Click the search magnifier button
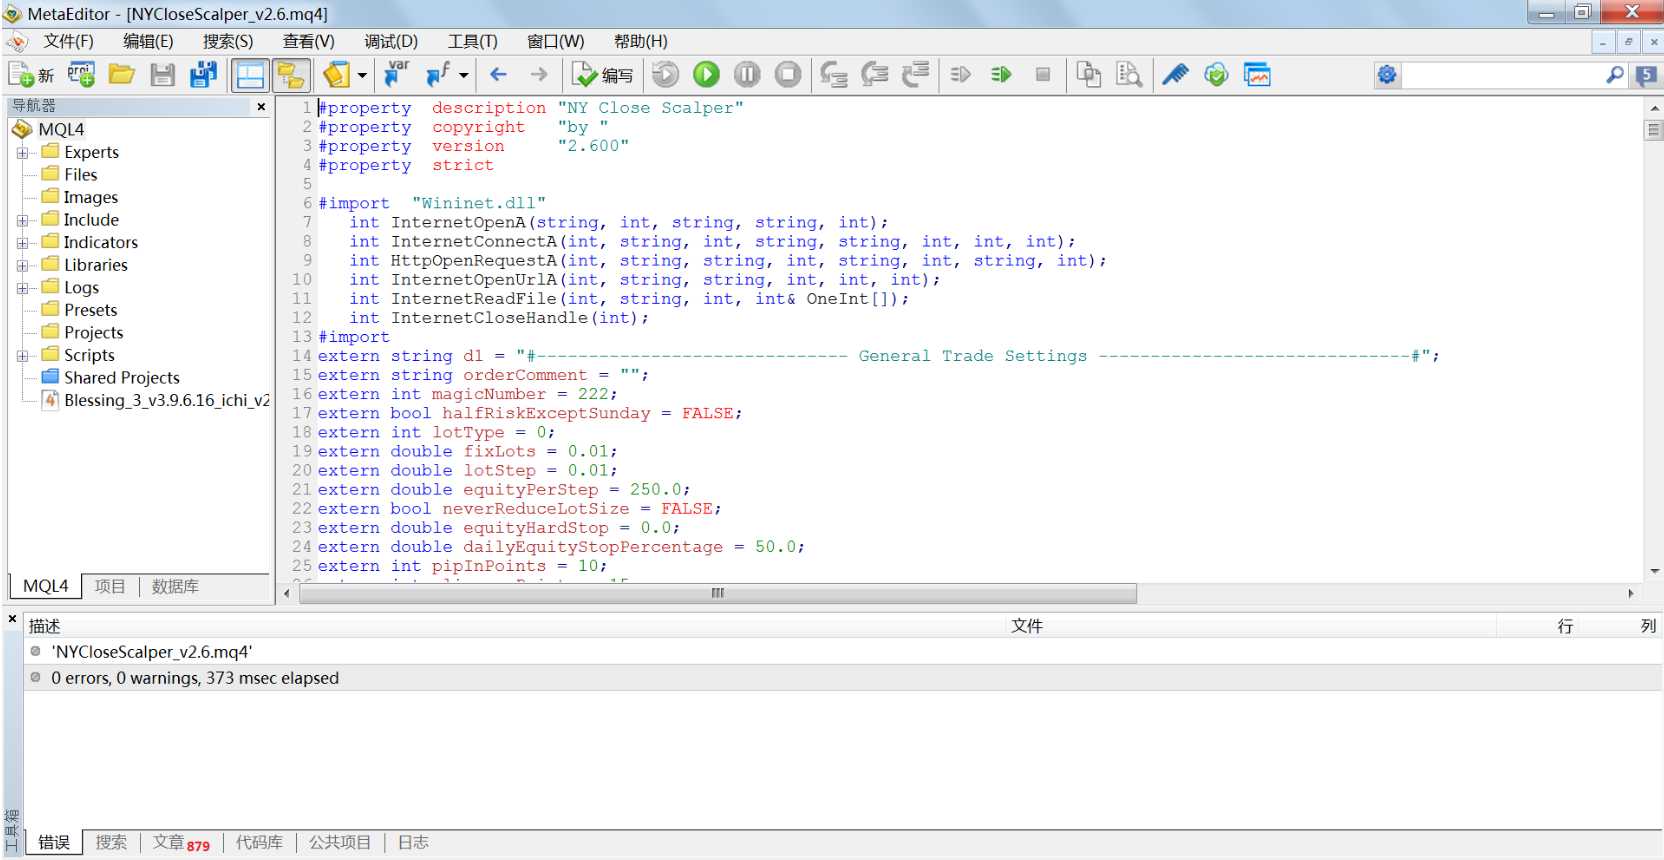The image size is (1664, 860). [x=1615, y=75]
